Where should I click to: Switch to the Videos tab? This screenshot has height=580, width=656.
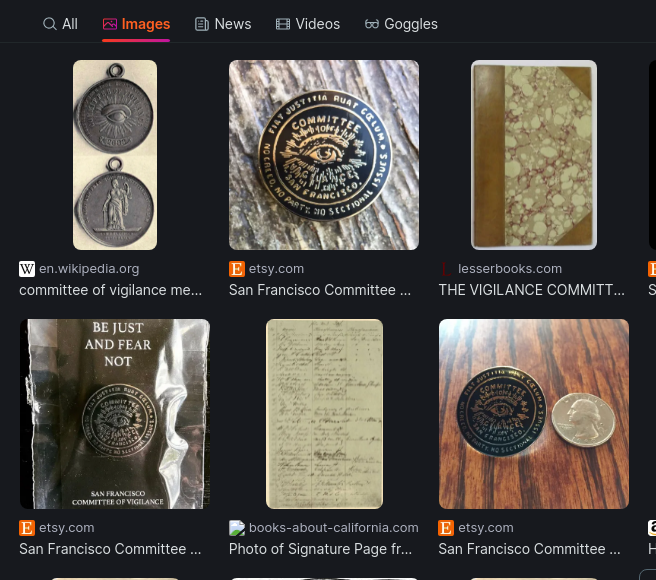(x=308, y=24)
